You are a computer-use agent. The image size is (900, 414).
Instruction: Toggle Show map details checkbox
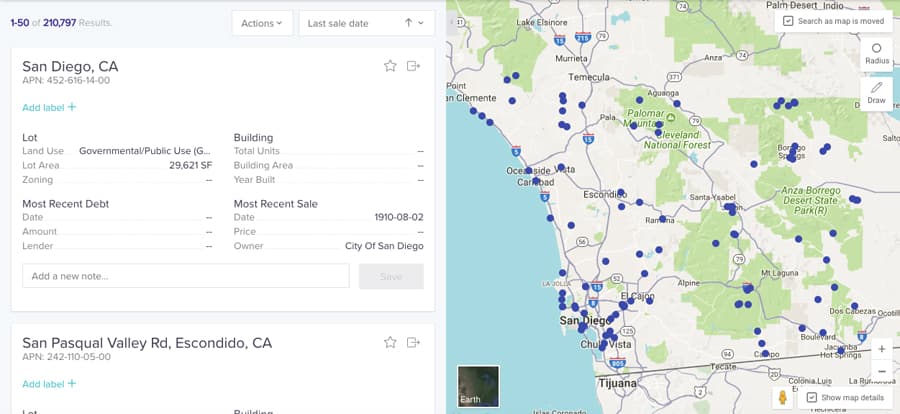[812, 397]
